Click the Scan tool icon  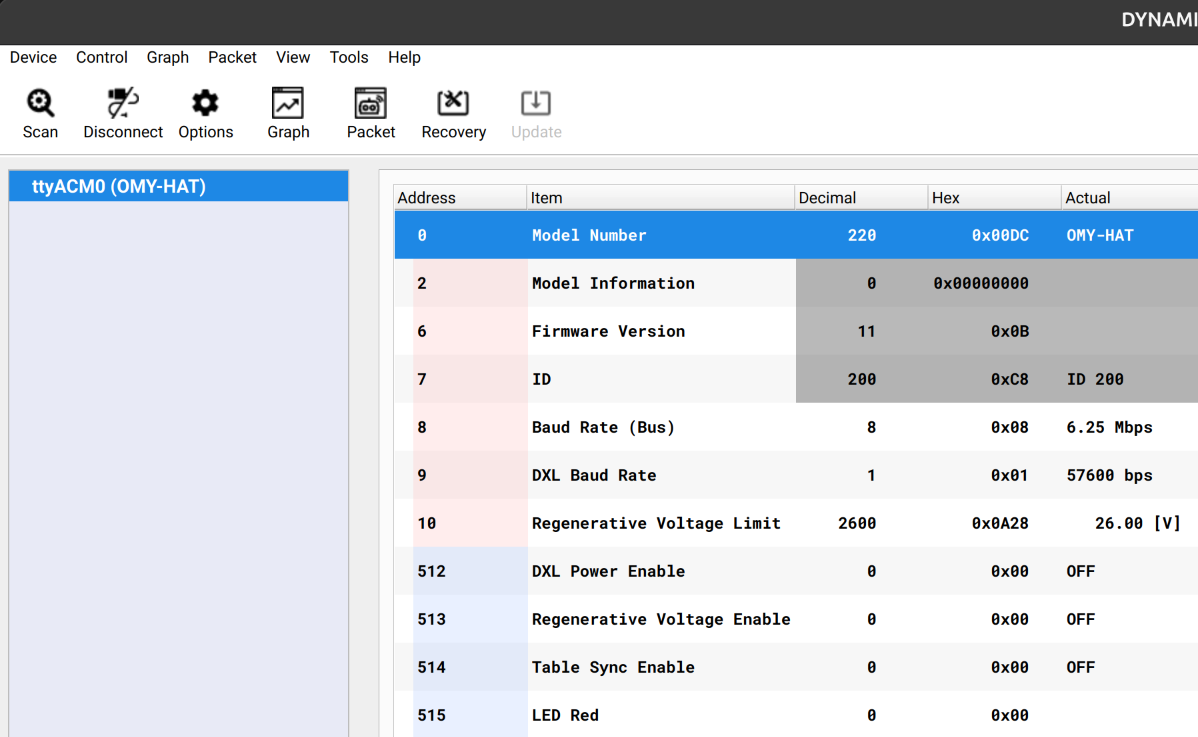point(40,112)
